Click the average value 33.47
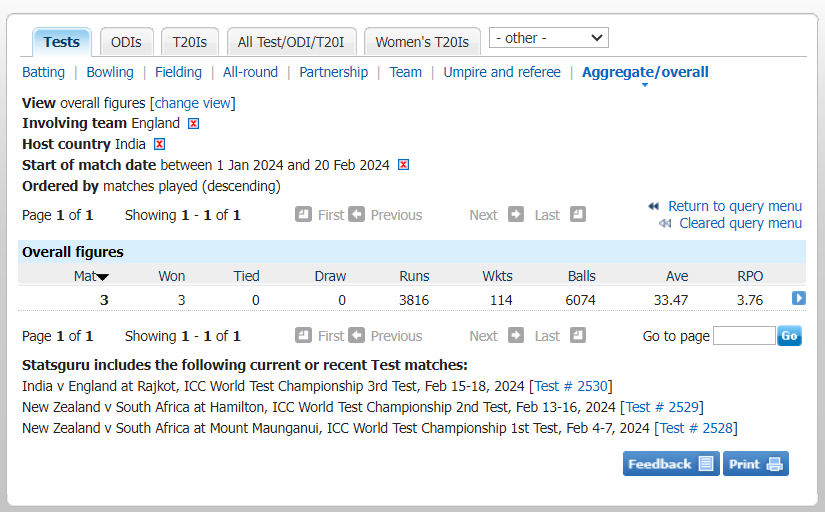This screenshot has width=825, height=512. click(x=671, y=300)
